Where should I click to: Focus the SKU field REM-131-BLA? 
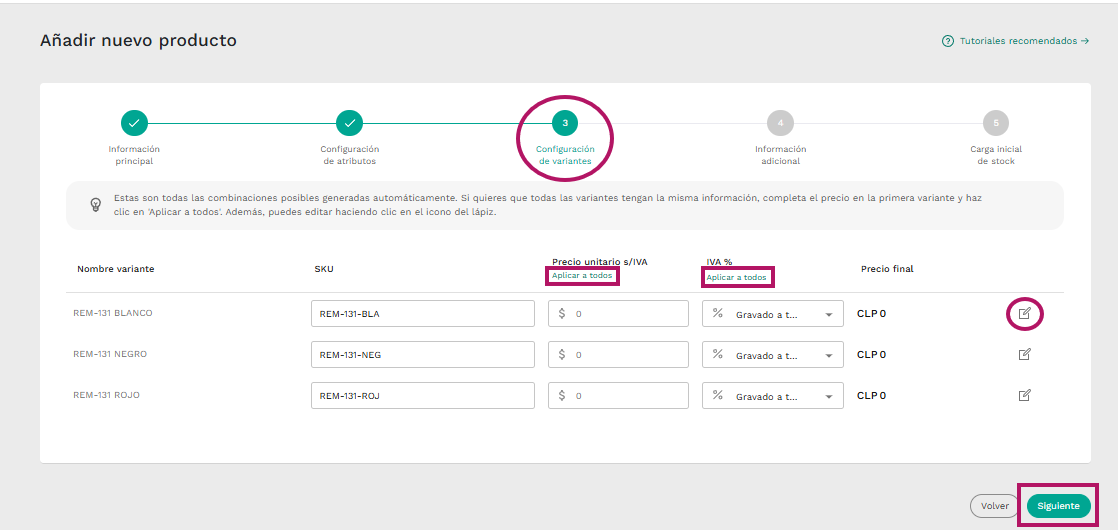point(423,314)
